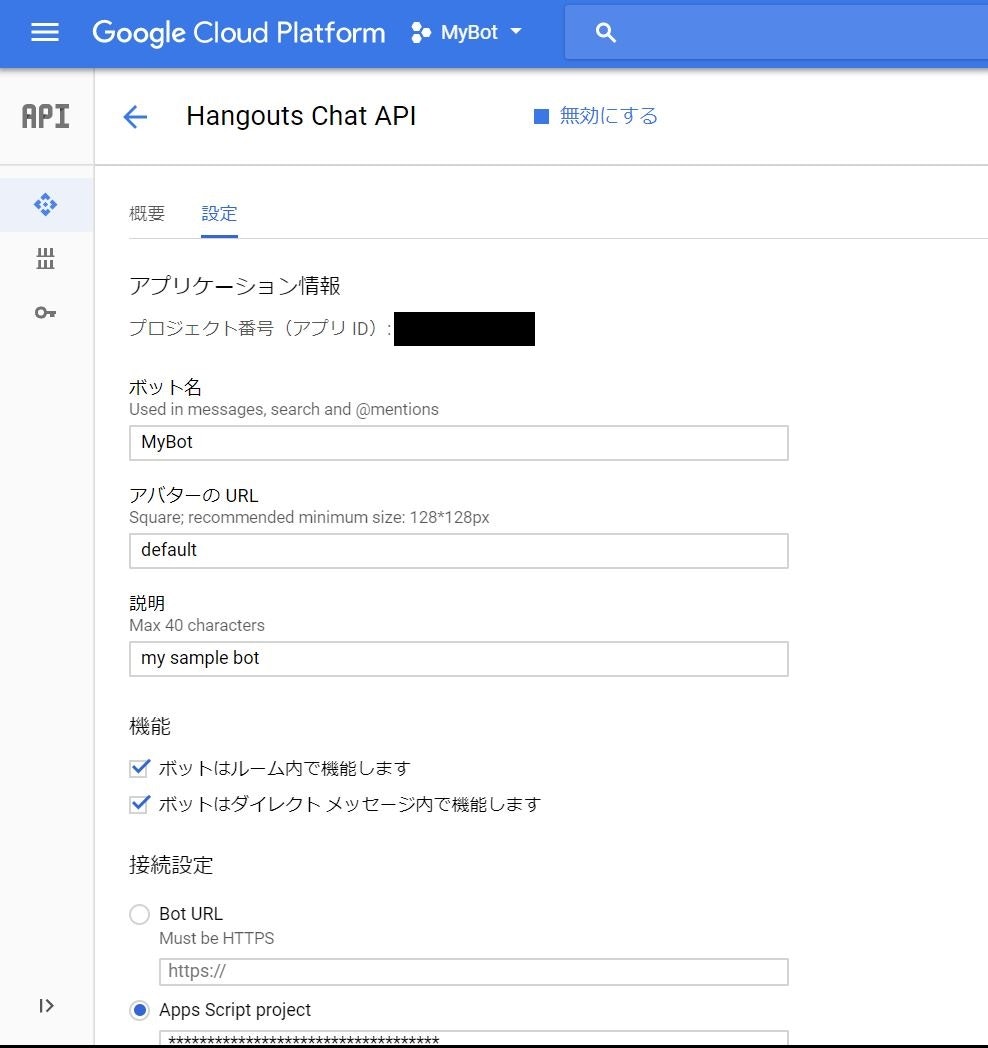Open the Library sidebar icon

[x=45, y=258]
